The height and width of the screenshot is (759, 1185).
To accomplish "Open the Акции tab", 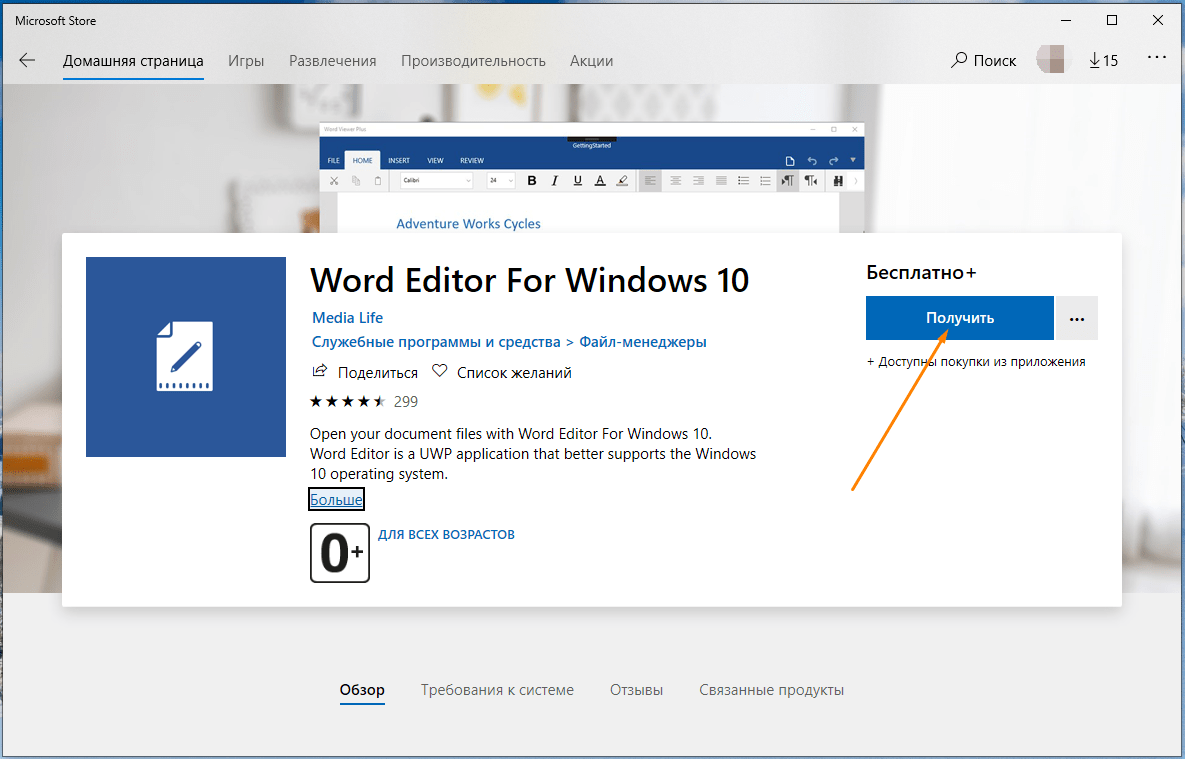I will [x=592, y=61].
